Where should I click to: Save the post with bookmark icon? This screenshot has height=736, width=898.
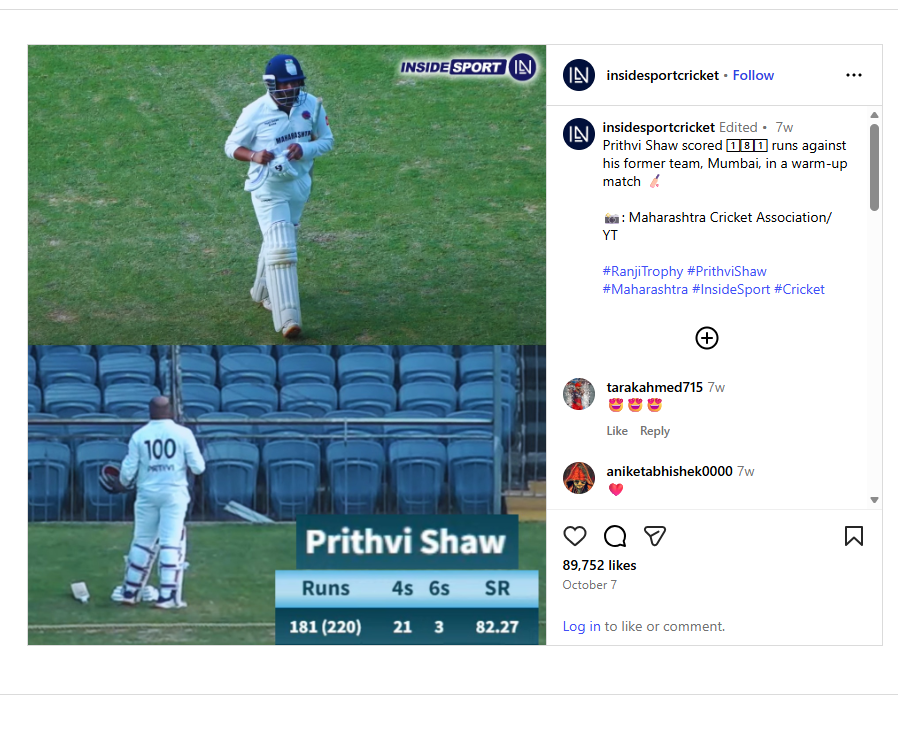[x=853, y=536]
